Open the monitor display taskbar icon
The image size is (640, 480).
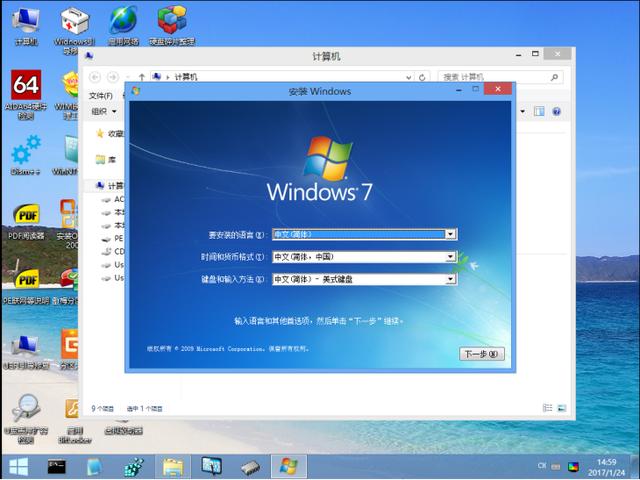[x=212, y=466]
